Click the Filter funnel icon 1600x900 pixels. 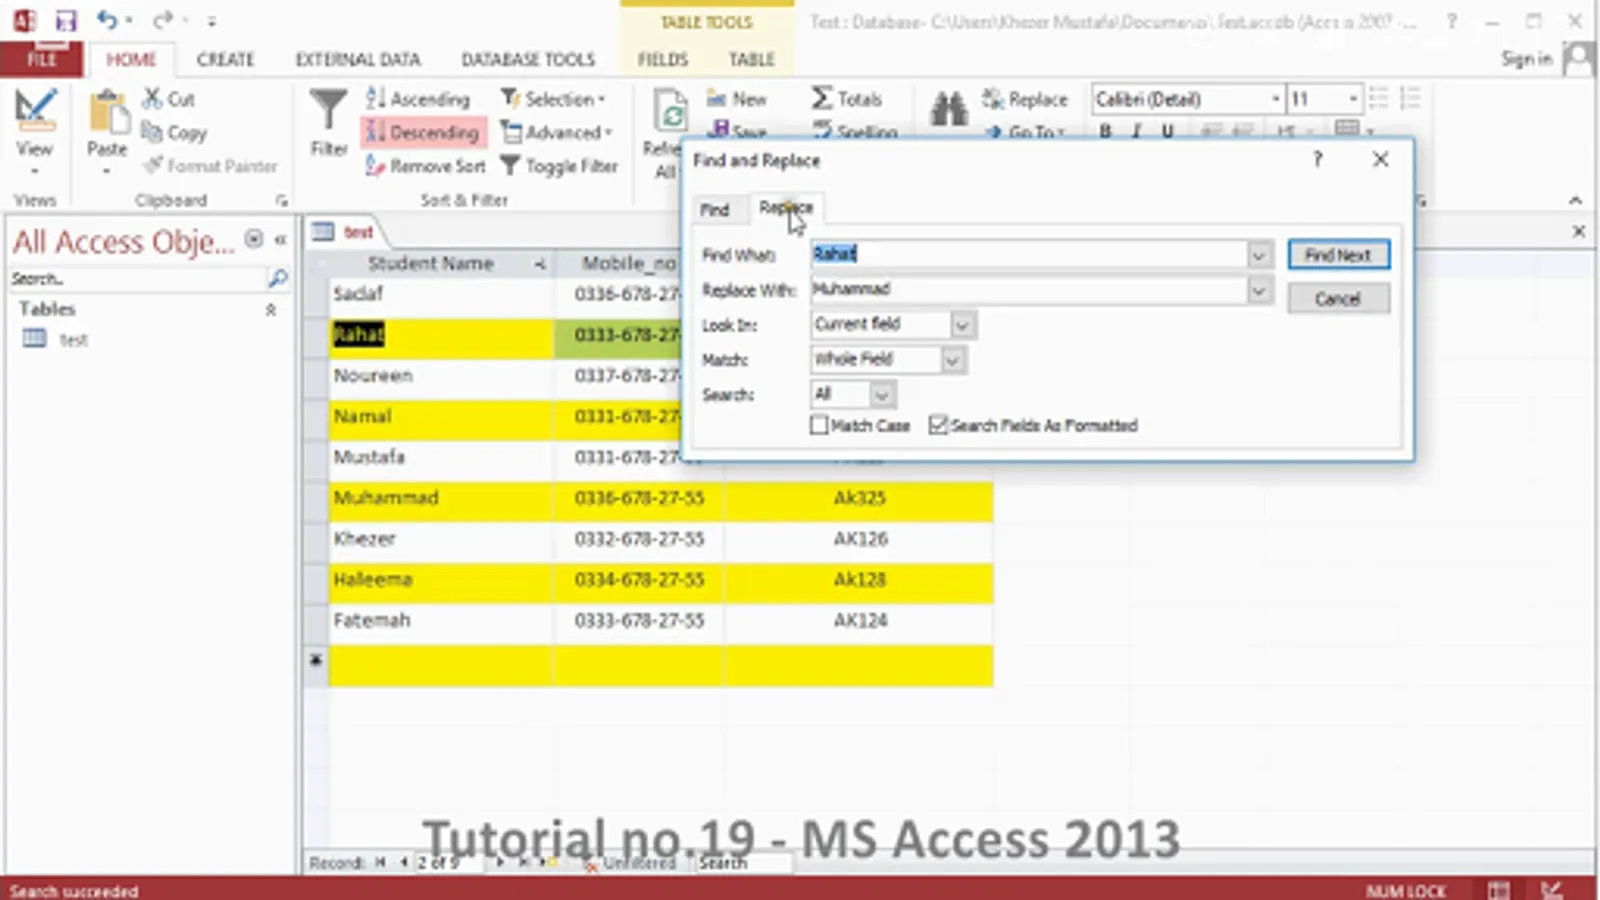328,123
